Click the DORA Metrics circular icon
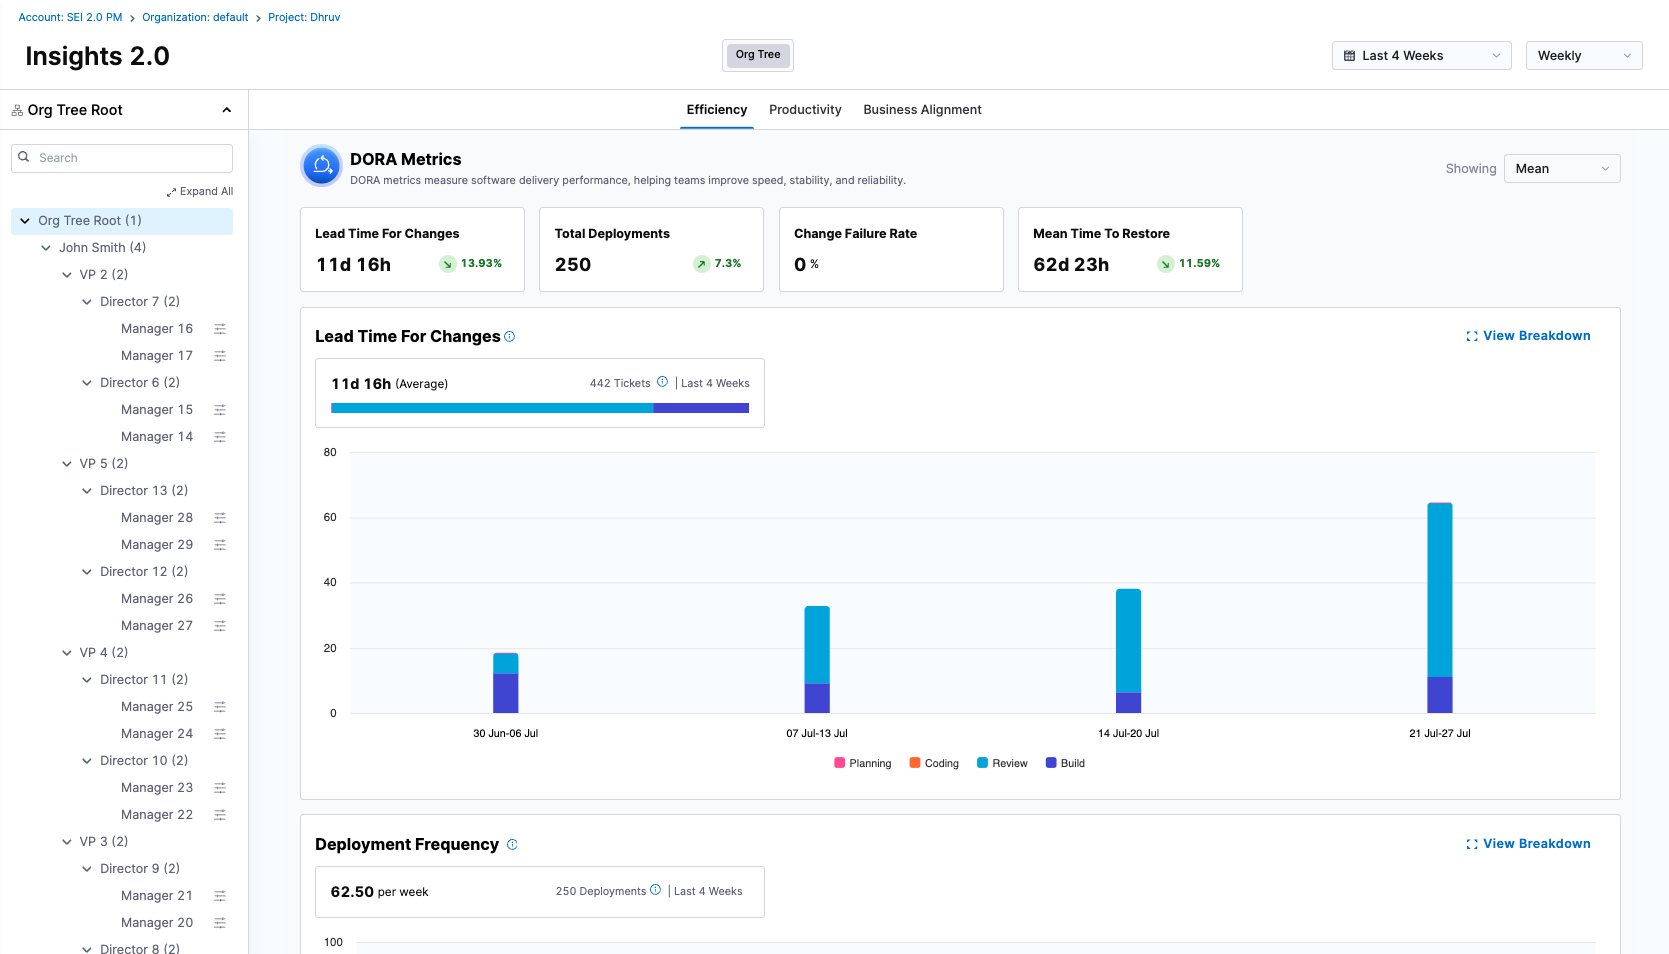 click(322, 166)
